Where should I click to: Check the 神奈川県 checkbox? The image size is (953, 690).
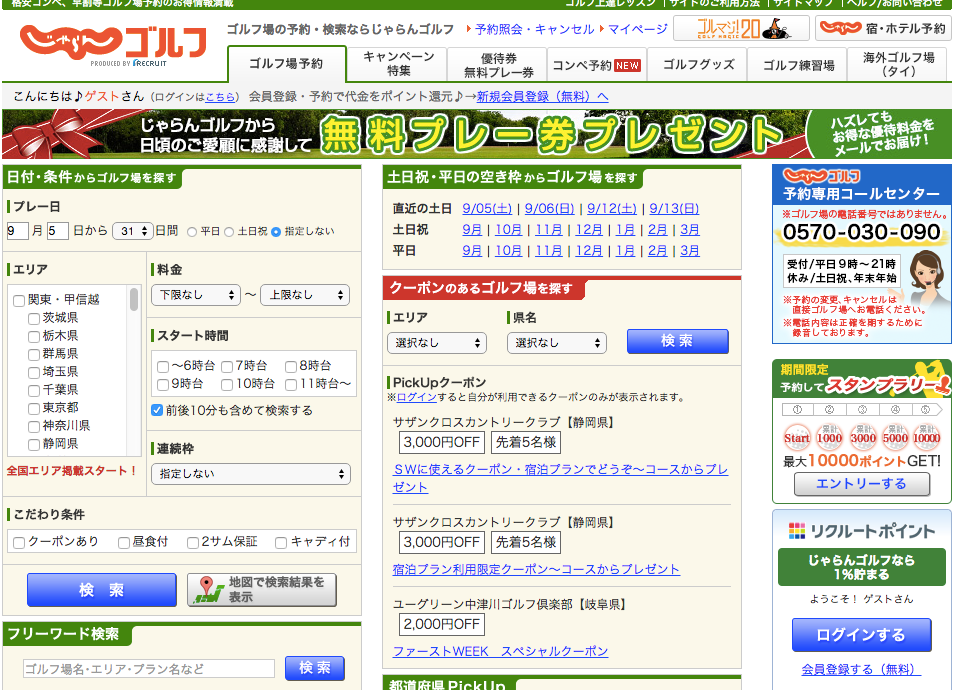(34, 427)
